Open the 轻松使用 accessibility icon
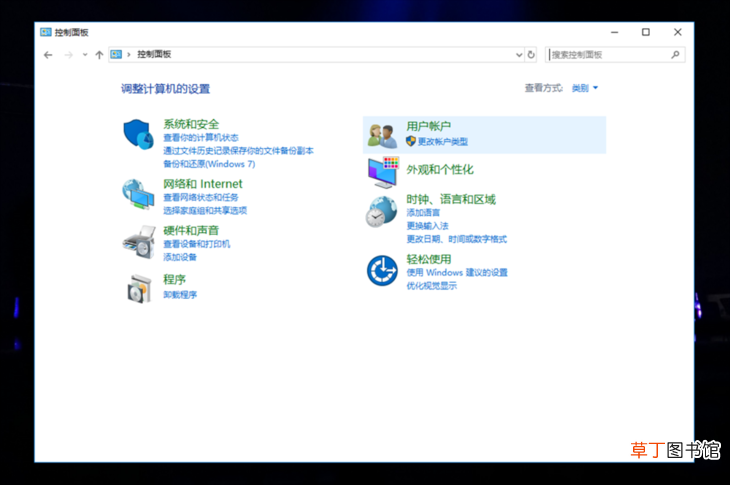This screenshot has width=730, height=485. tap(382, 270)
